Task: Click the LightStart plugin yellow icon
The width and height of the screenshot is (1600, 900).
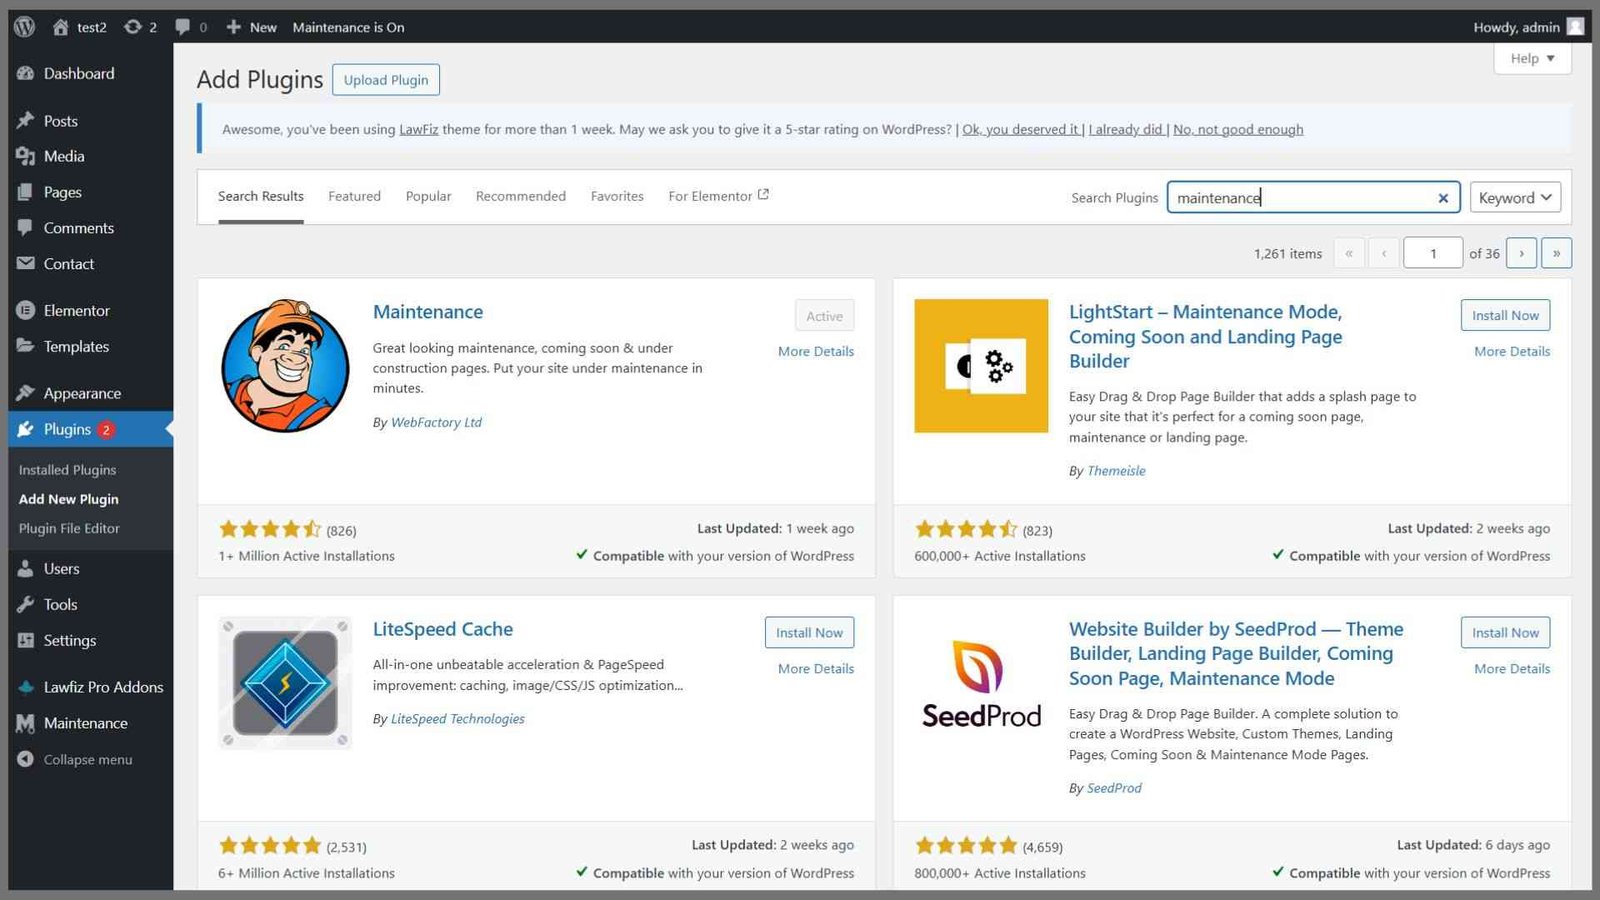Action: pos(981,366)
